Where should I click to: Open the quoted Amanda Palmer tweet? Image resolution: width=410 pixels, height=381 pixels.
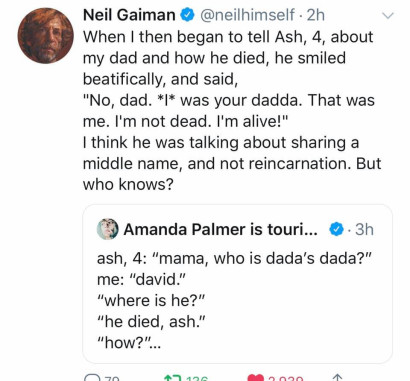click(x=237, y=284)
